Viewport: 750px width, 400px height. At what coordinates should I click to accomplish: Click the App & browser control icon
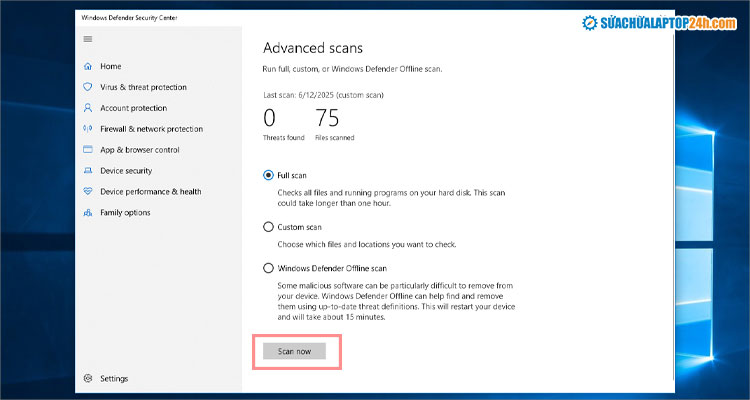pyautogui.click(x=89, y=150)
